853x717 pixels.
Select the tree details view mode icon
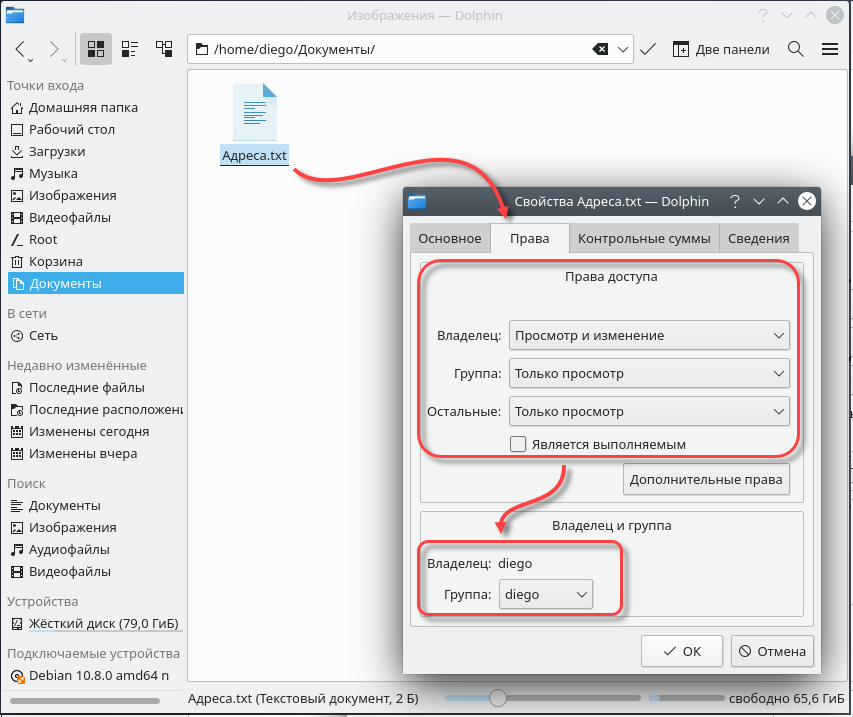(x=163, y=49)
